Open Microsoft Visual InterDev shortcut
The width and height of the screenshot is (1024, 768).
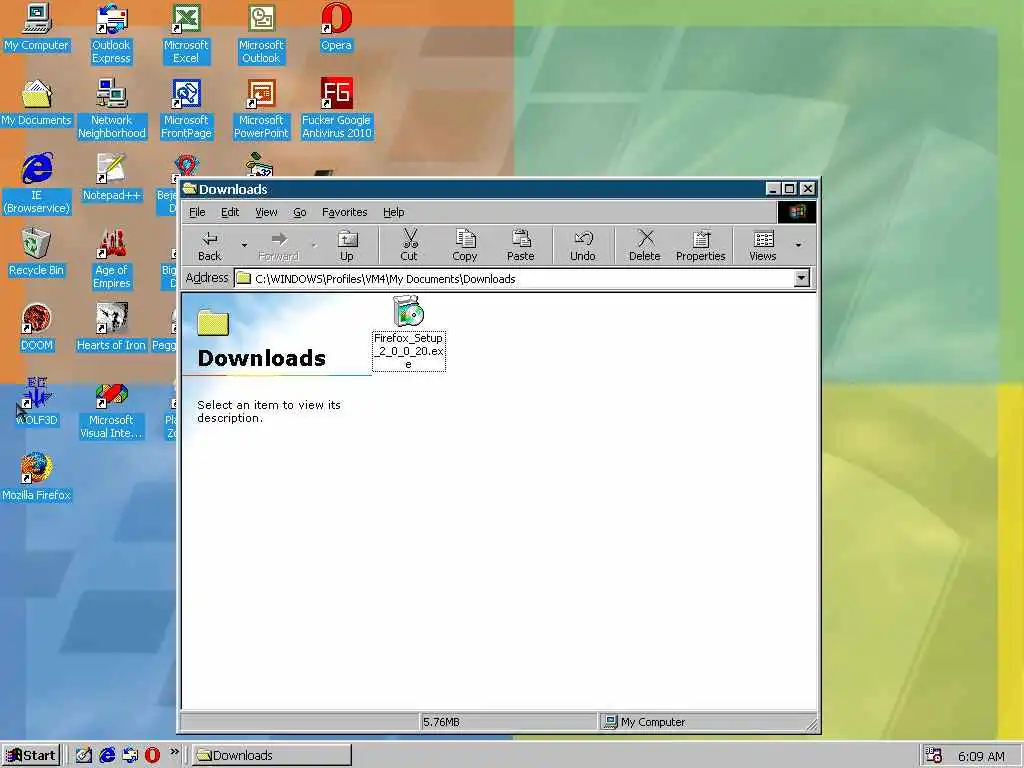[112, 409]
